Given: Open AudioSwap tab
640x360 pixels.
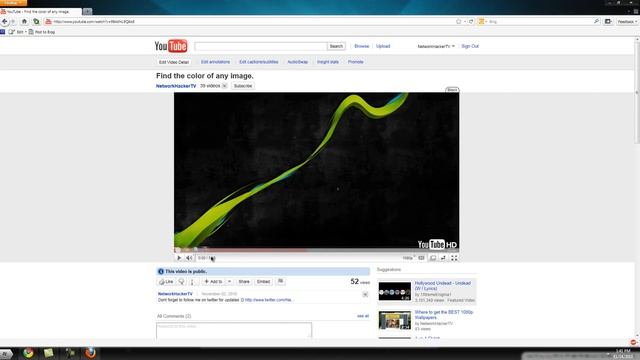Looking at the screenshot, I should coord(298,62).
